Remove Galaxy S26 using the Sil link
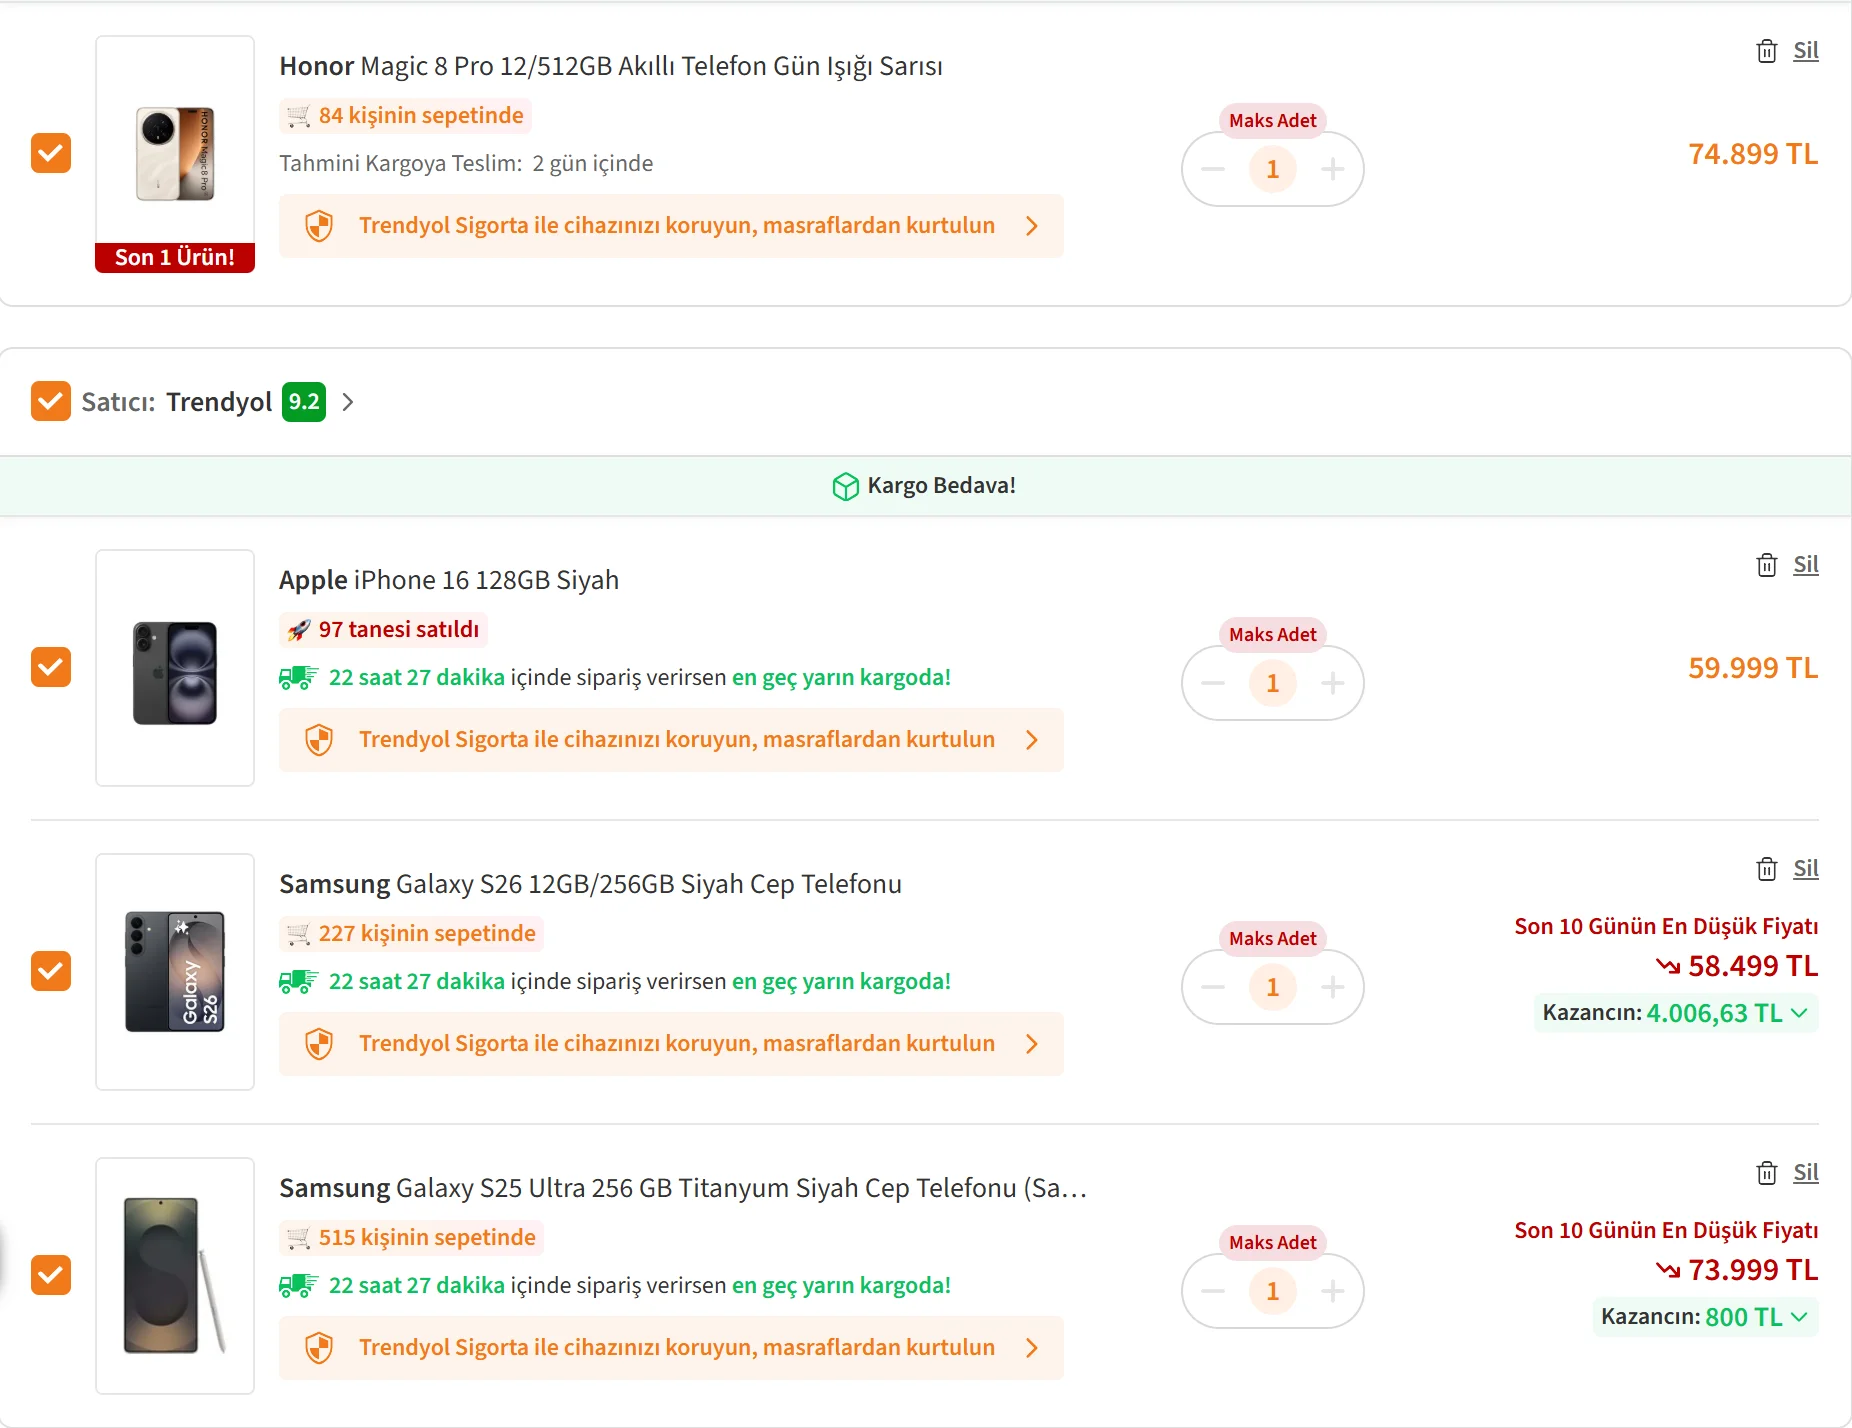 click(x=1806, y=869)
